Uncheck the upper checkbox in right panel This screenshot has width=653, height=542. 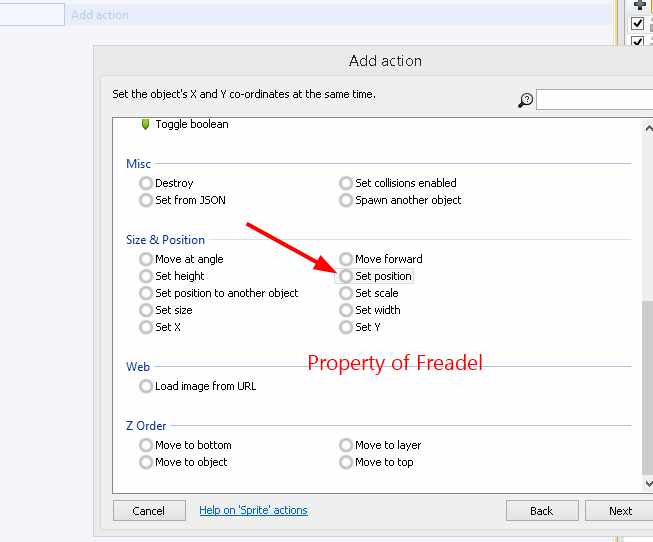tap(638, 24)
